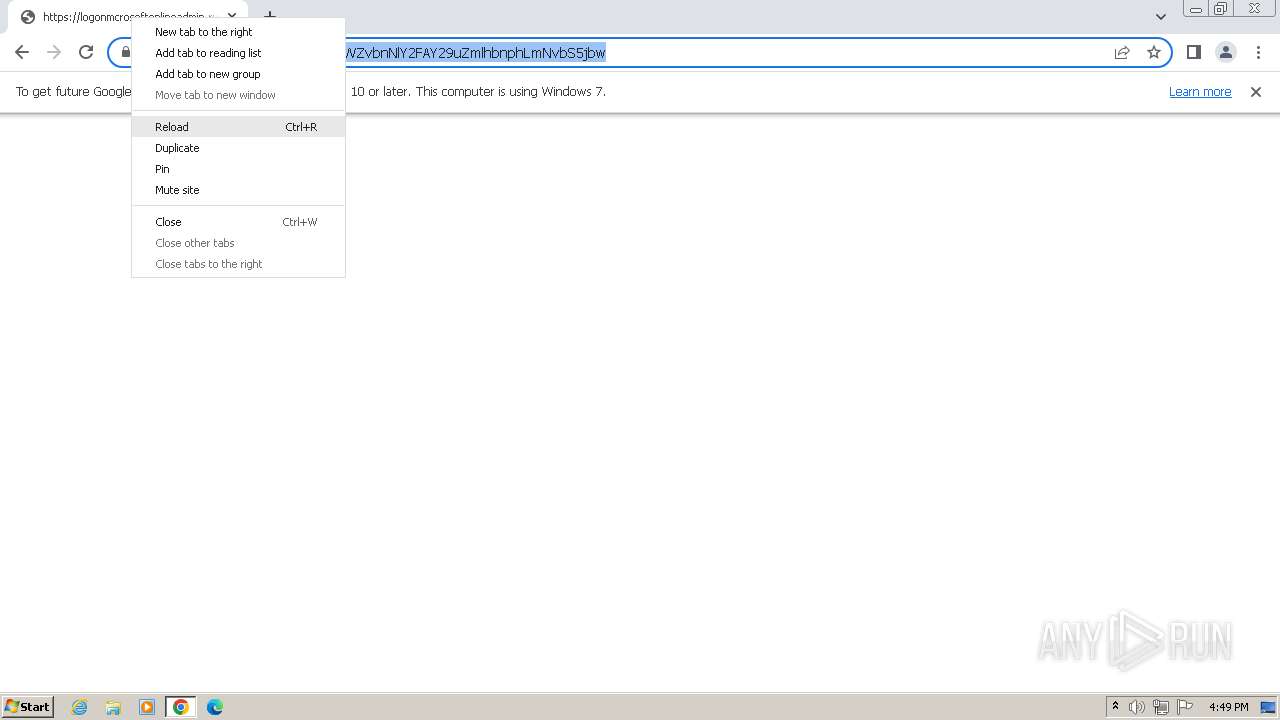
Task: Open Action Center flag icon
Action: pyautogui.click(x=1185, y=707)
